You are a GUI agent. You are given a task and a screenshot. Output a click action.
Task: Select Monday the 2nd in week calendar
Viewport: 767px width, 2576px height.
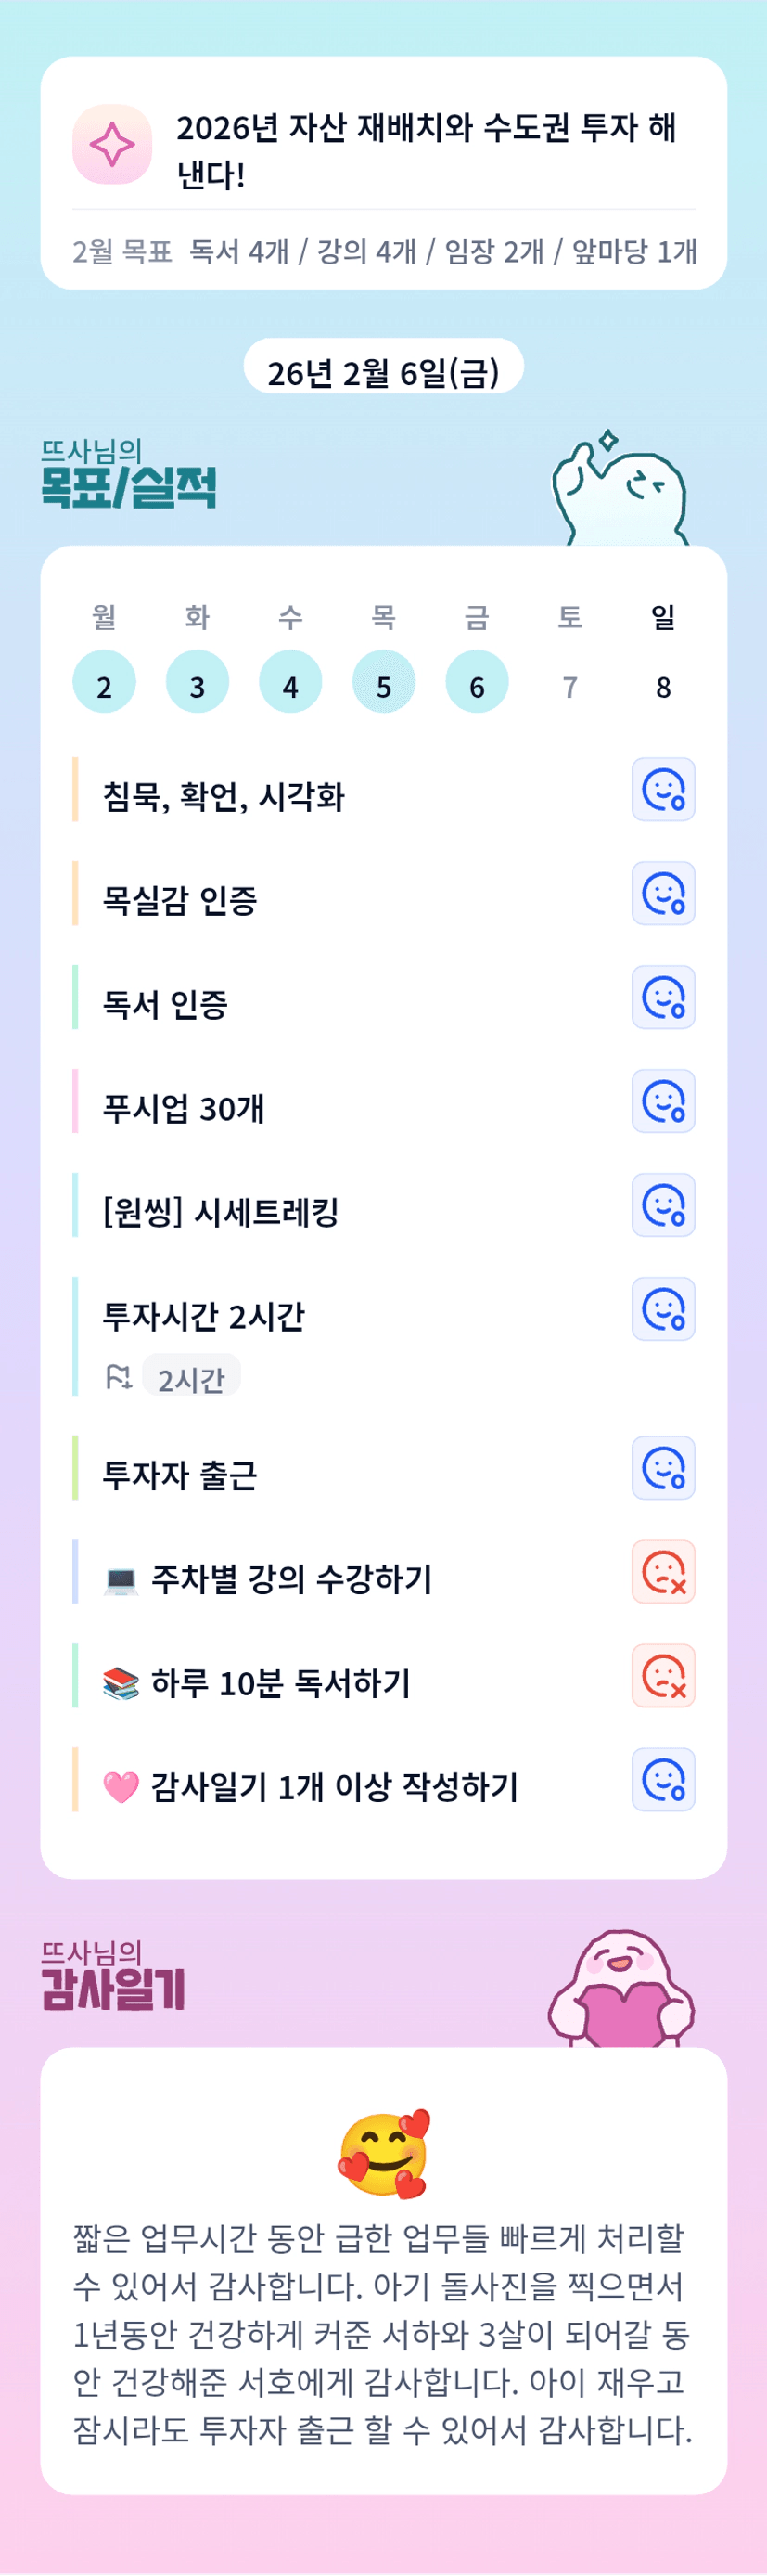[104, 683]
